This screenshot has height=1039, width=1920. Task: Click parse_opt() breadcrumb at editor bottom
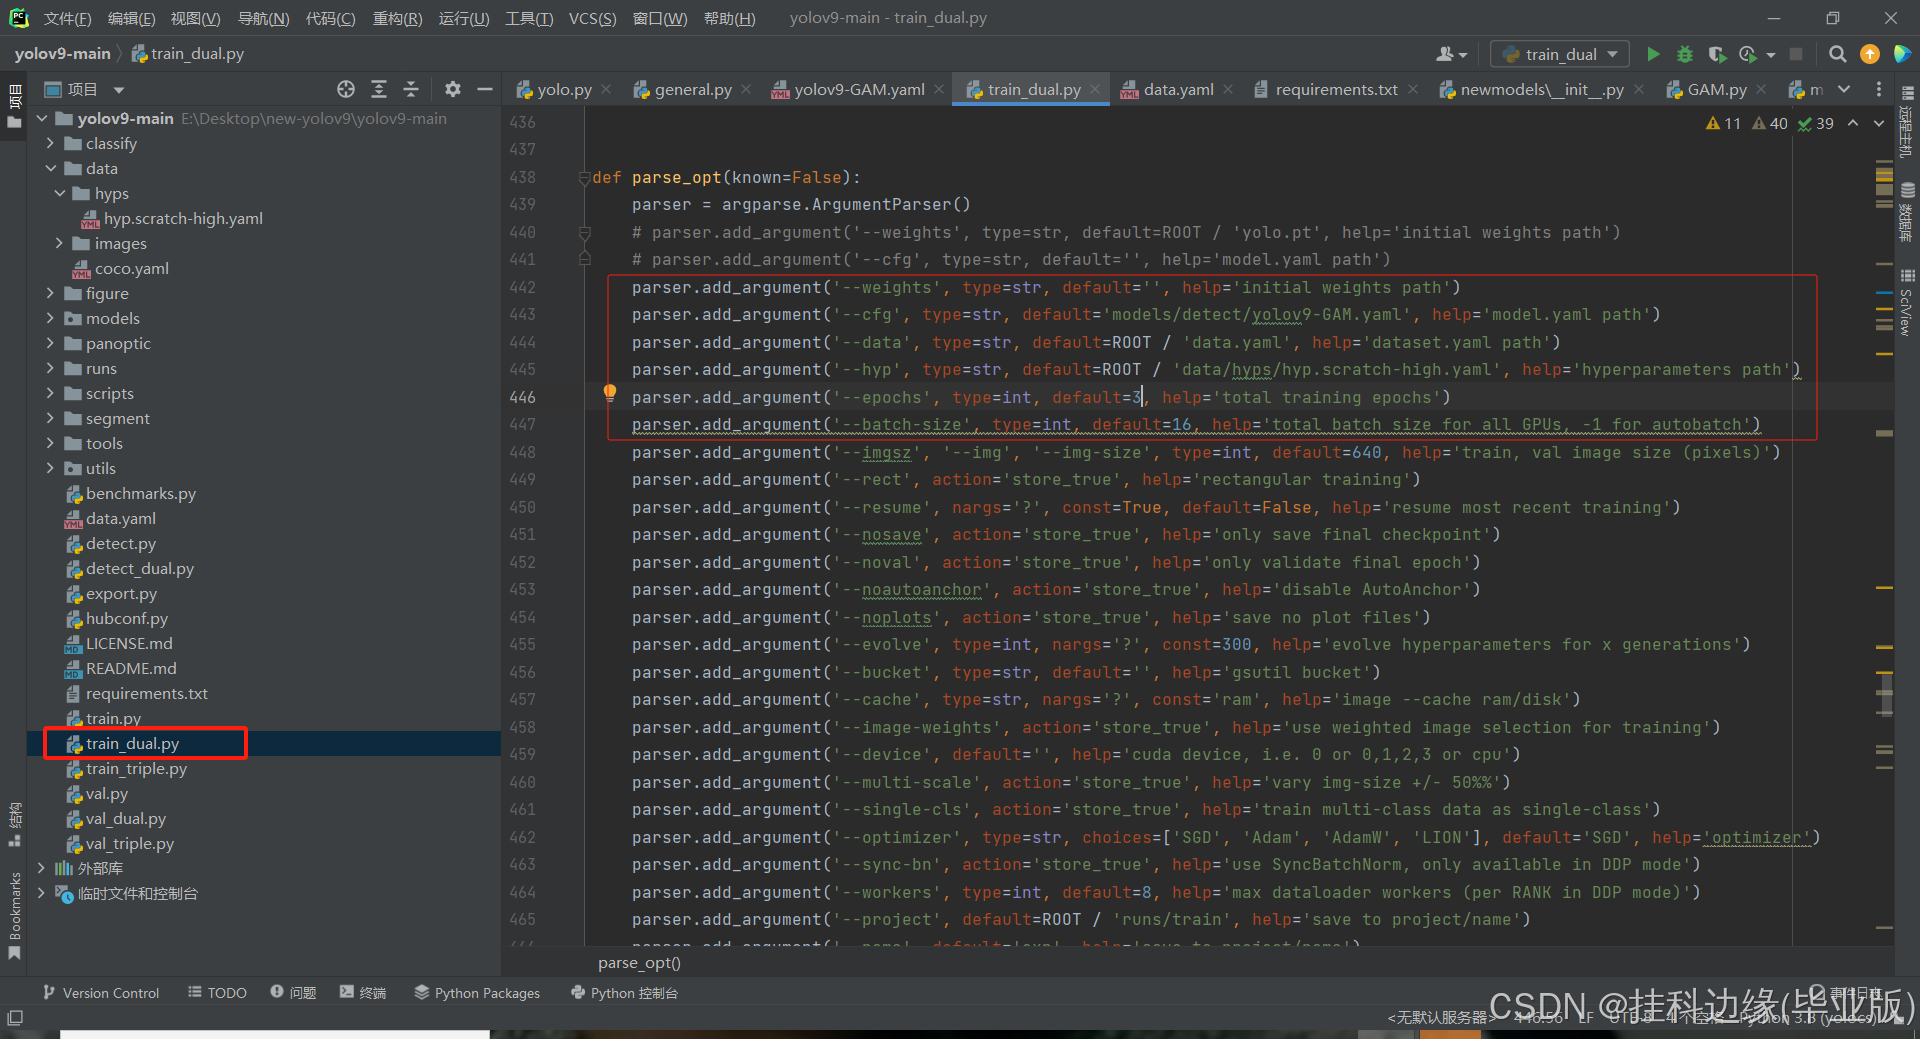pyautogui.click(x=639, y=963)
